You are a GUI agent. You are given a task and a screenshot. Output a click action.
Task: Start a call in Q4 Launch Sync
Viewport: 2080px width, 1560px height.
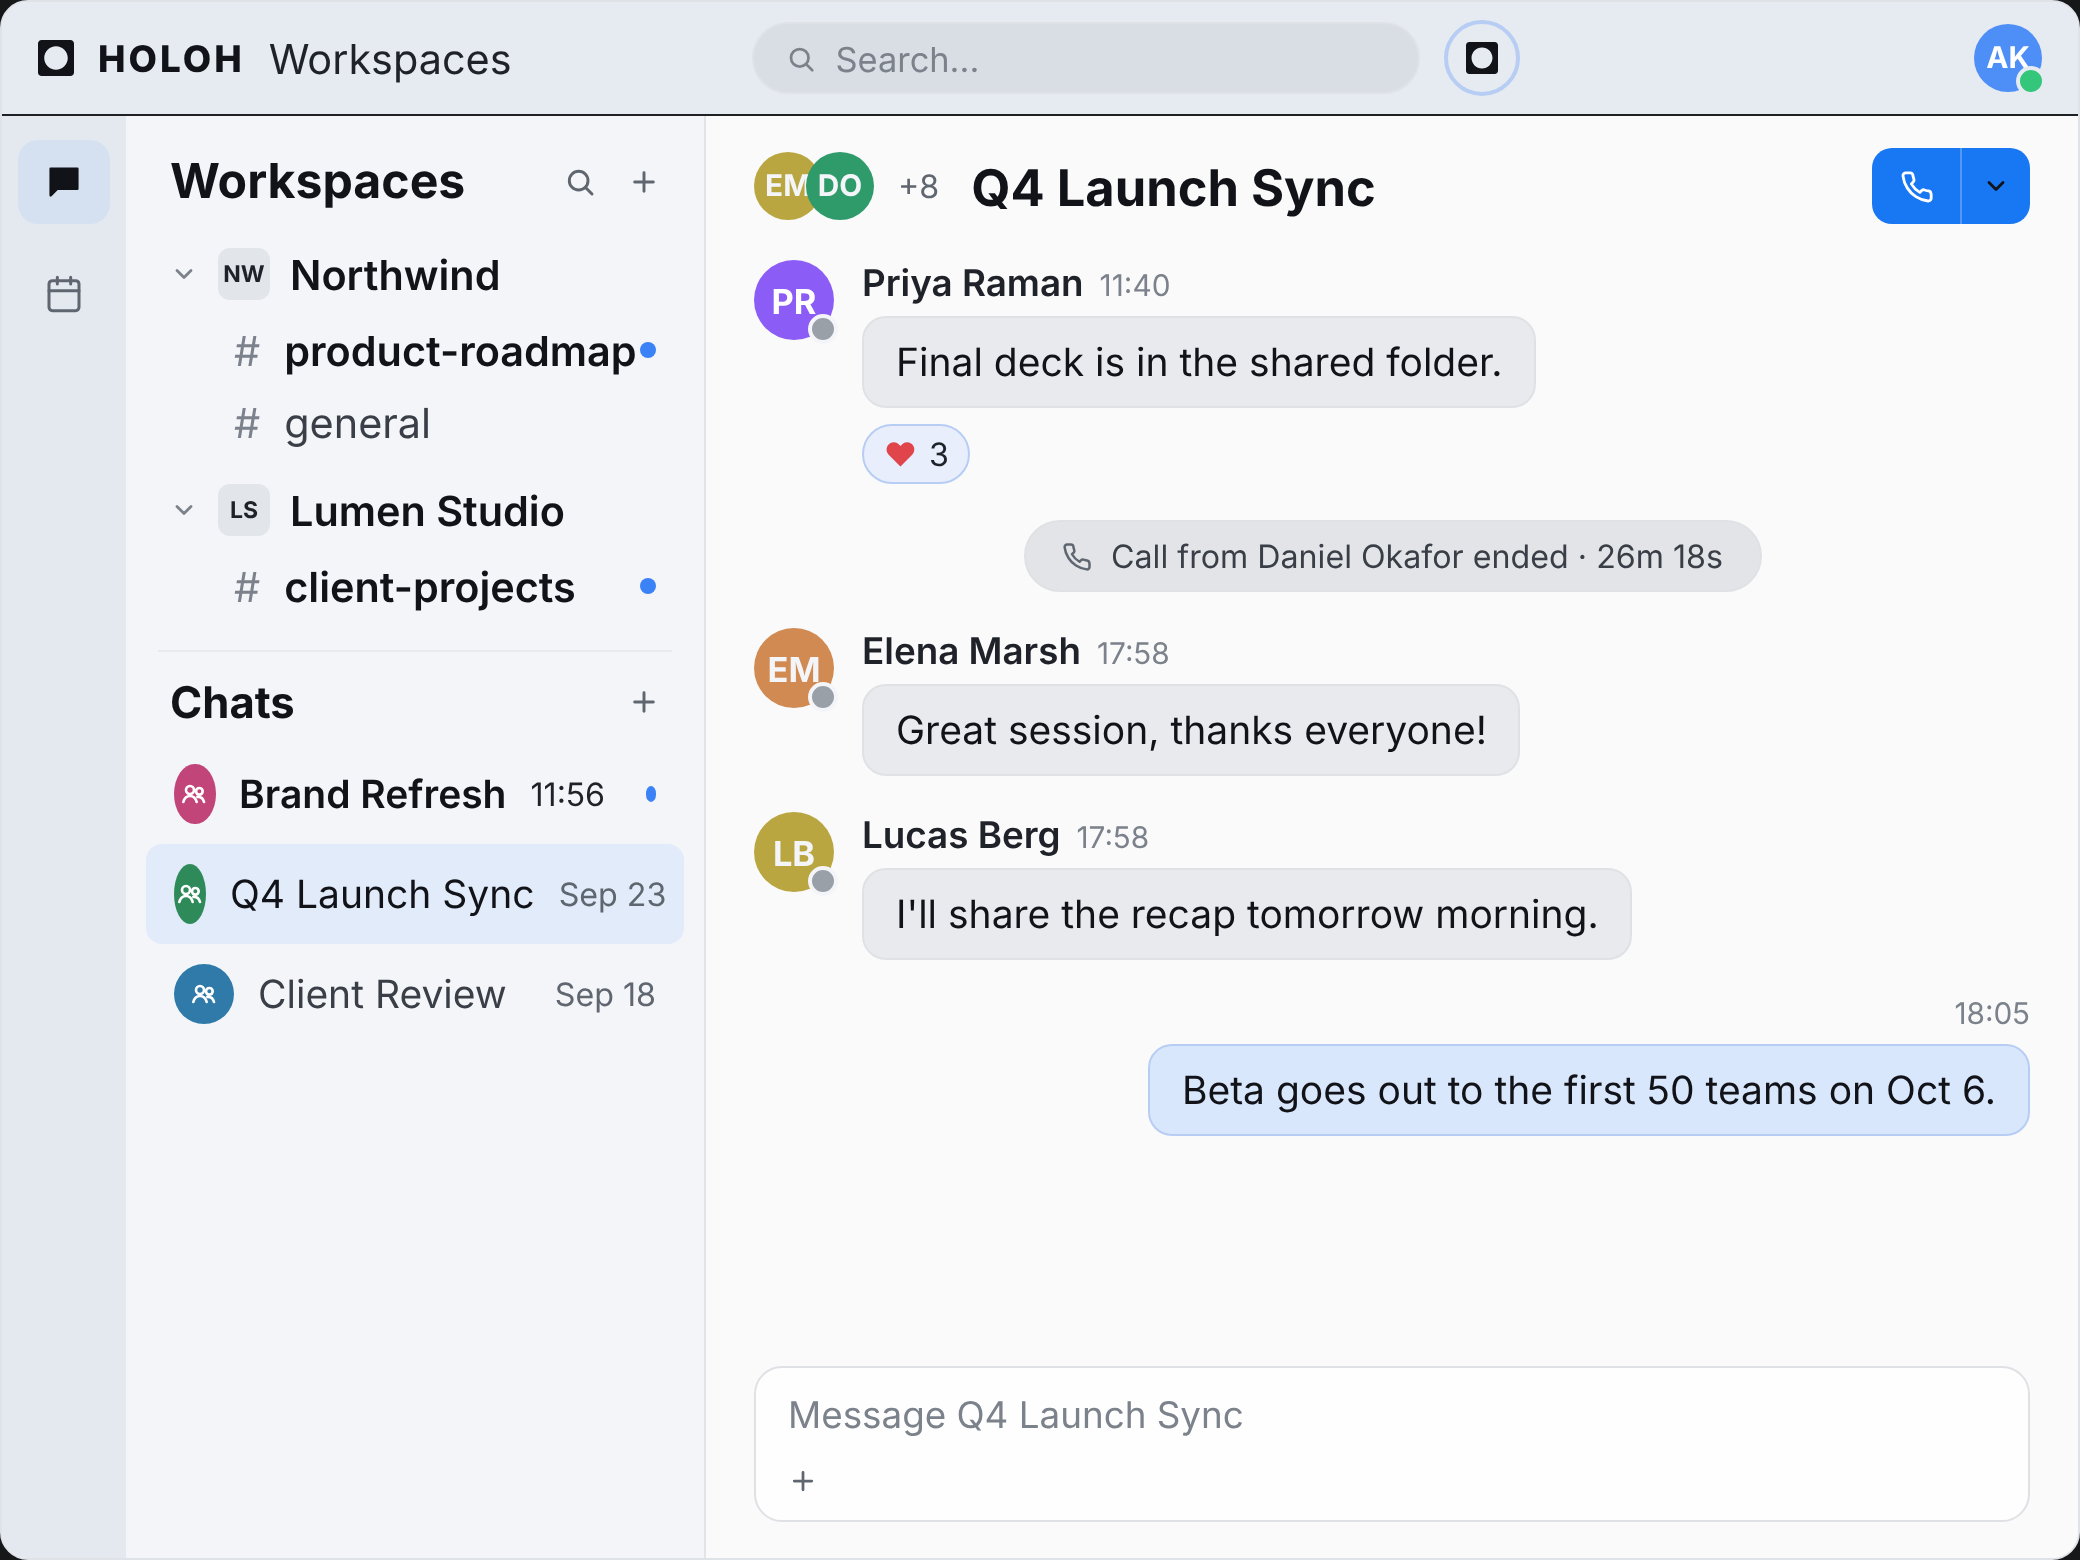pos(1916,186)
